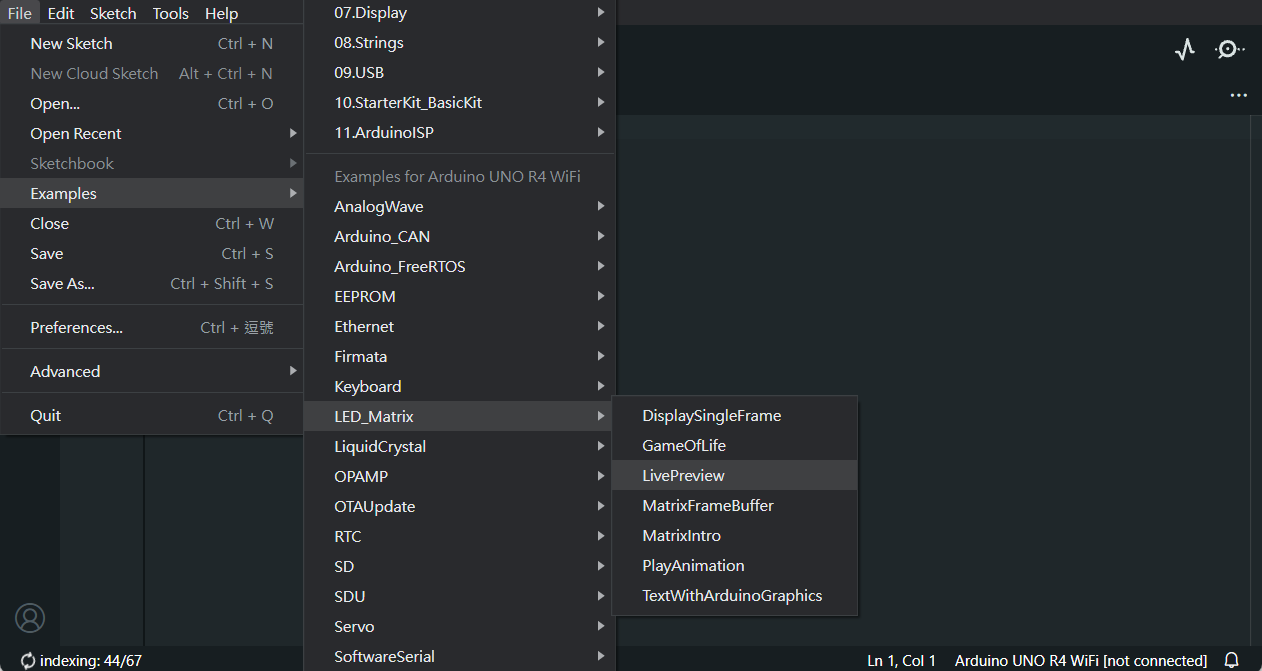Expand the Firmata examples
Viewport: 1262px width, 671px height.
click(460, 357)
